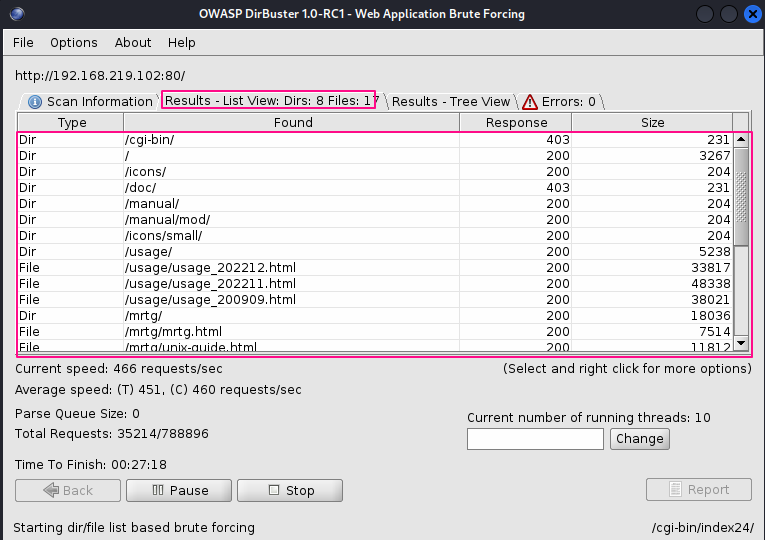Click the Change threads button
Image resolution: width=765 pixels, height=540 pixels.
pyautogui.click(x=639, y=438)
